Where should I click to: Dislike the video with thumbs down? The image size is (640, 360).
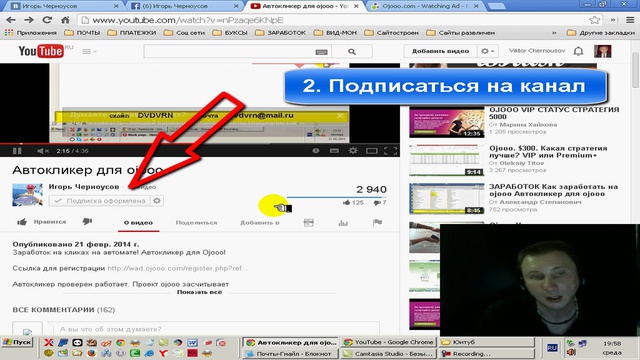87,222
